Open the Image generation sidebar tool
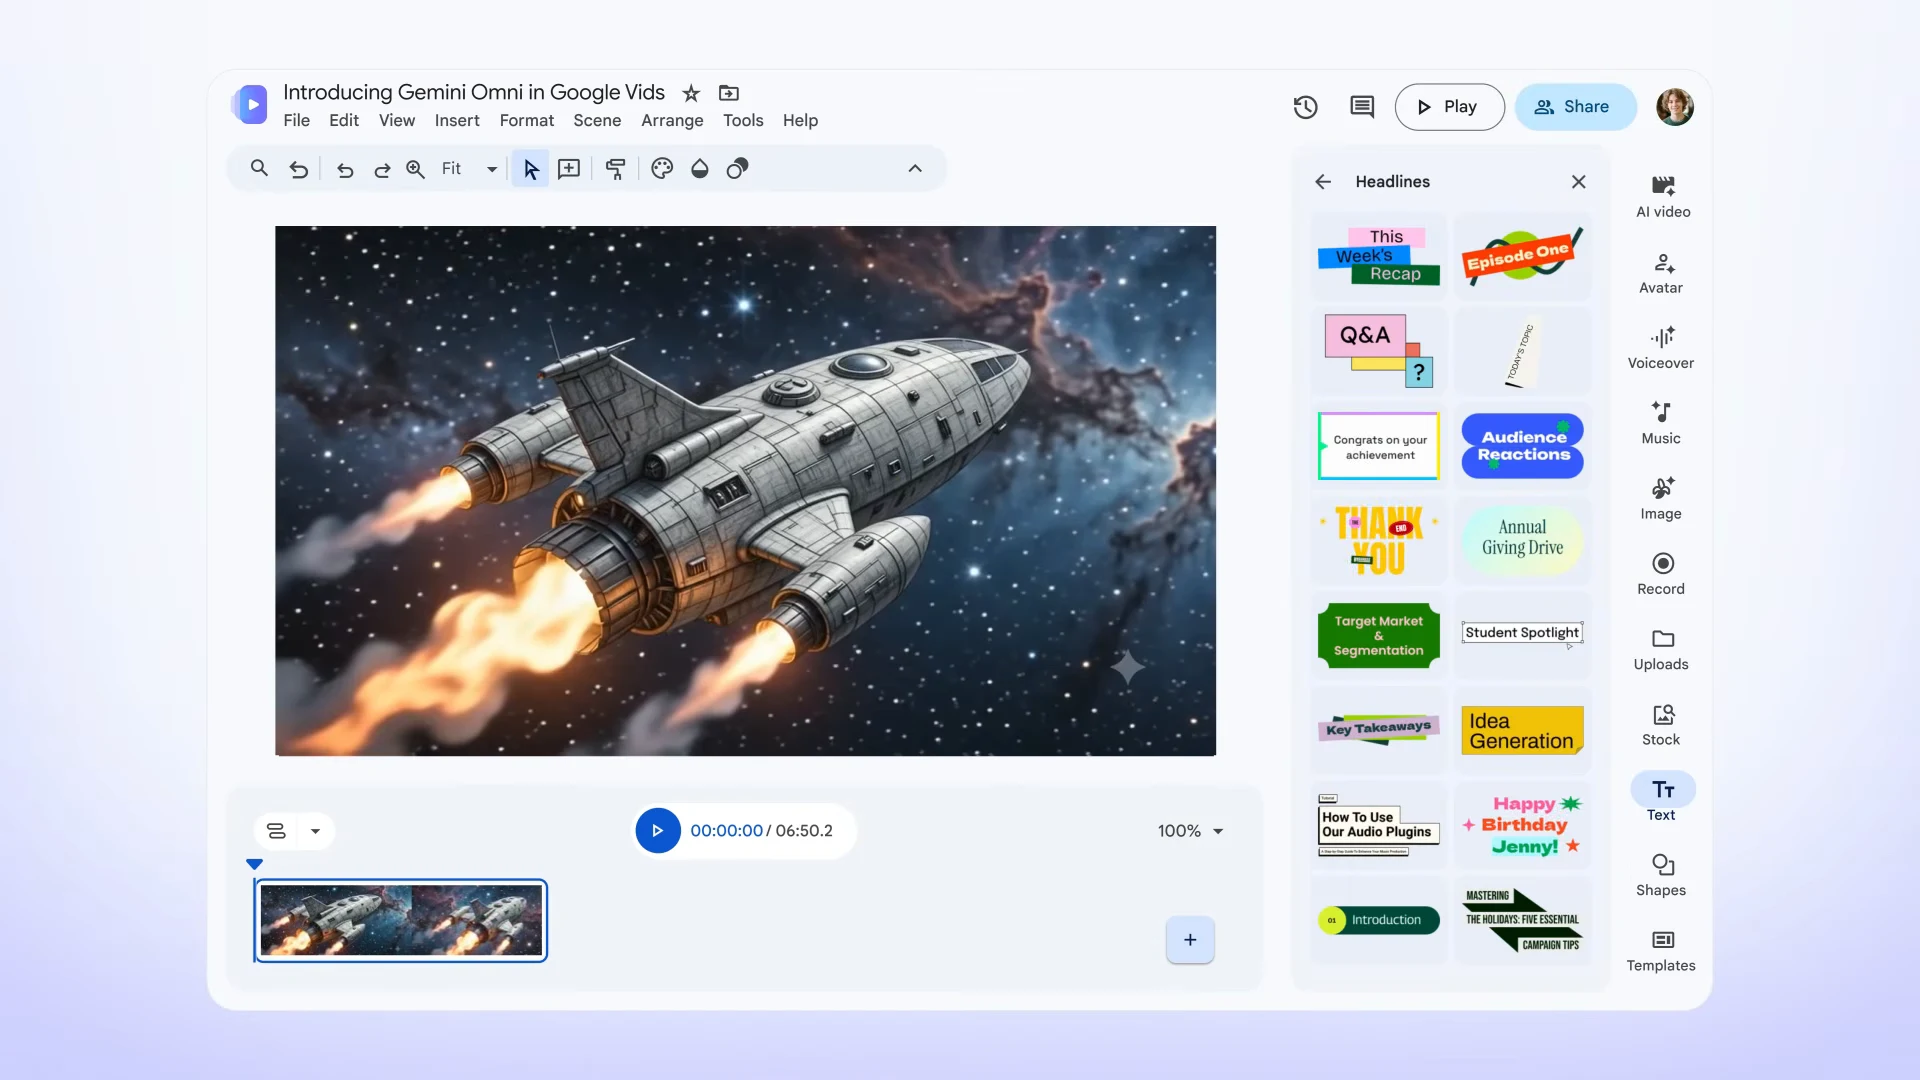The image size is (1920, 1080). point(1661,499)
